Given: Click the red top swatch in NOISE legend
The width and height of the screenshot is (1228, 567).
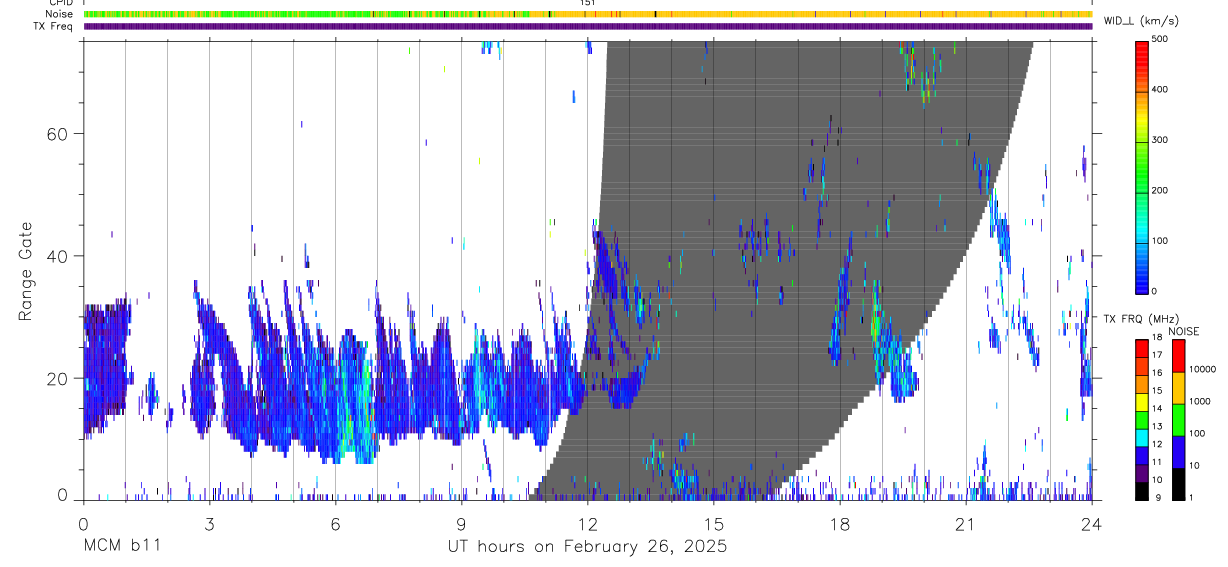Looking at the screenshot, I should point(1178,356).
